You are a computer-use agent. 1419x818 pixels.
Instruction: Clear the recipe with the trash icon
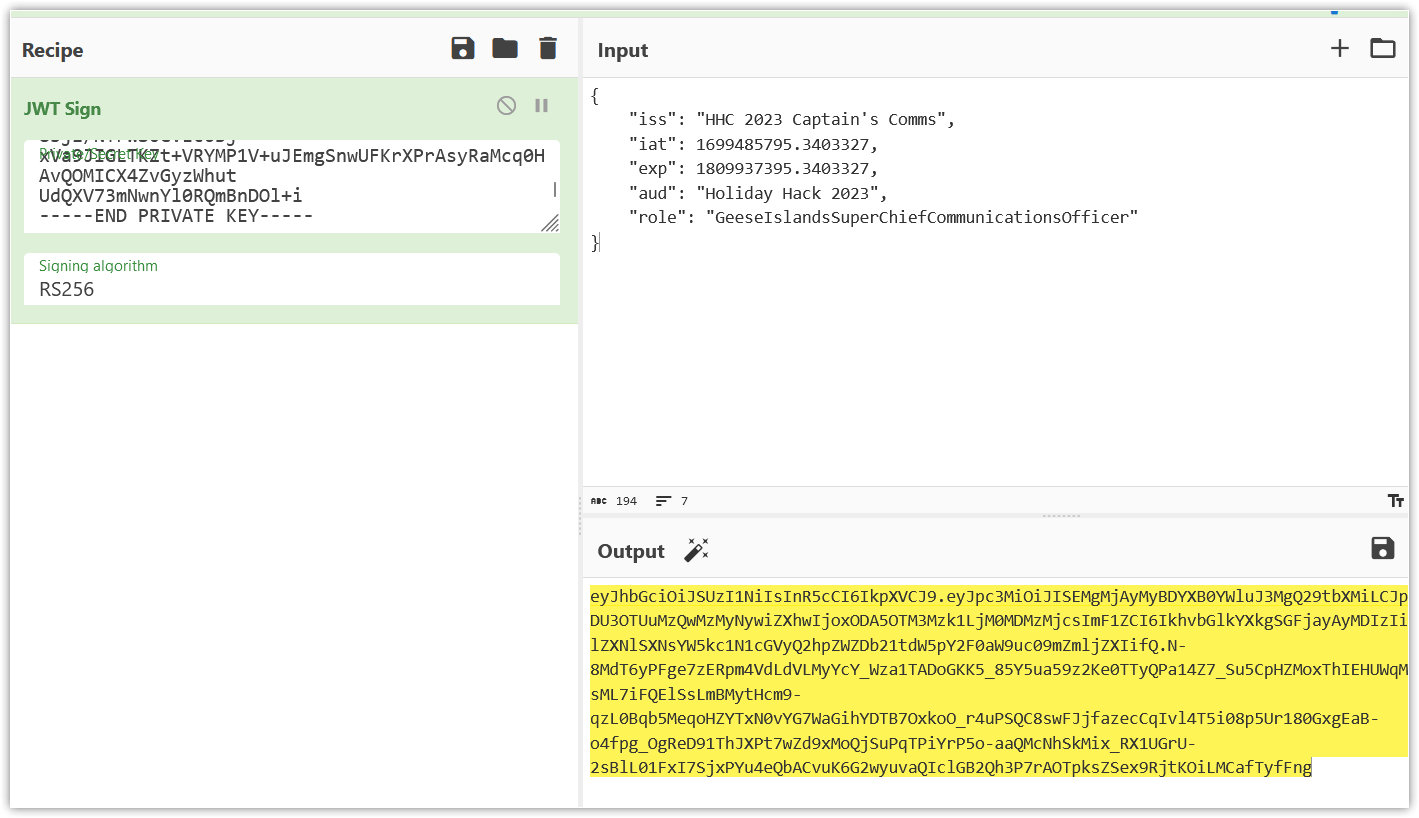547,48
